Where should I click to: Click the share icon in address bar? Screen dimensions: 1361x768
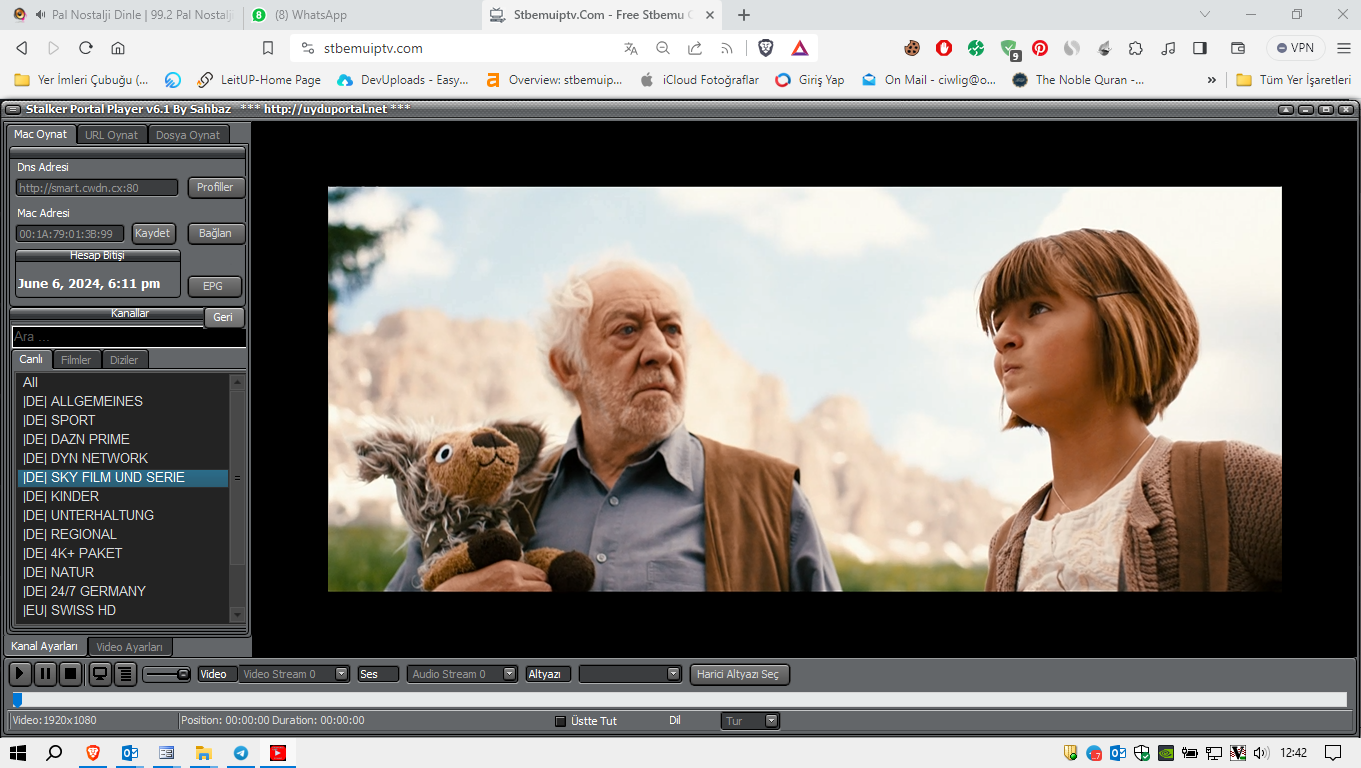pyautogui.click(x=695, y=48)
